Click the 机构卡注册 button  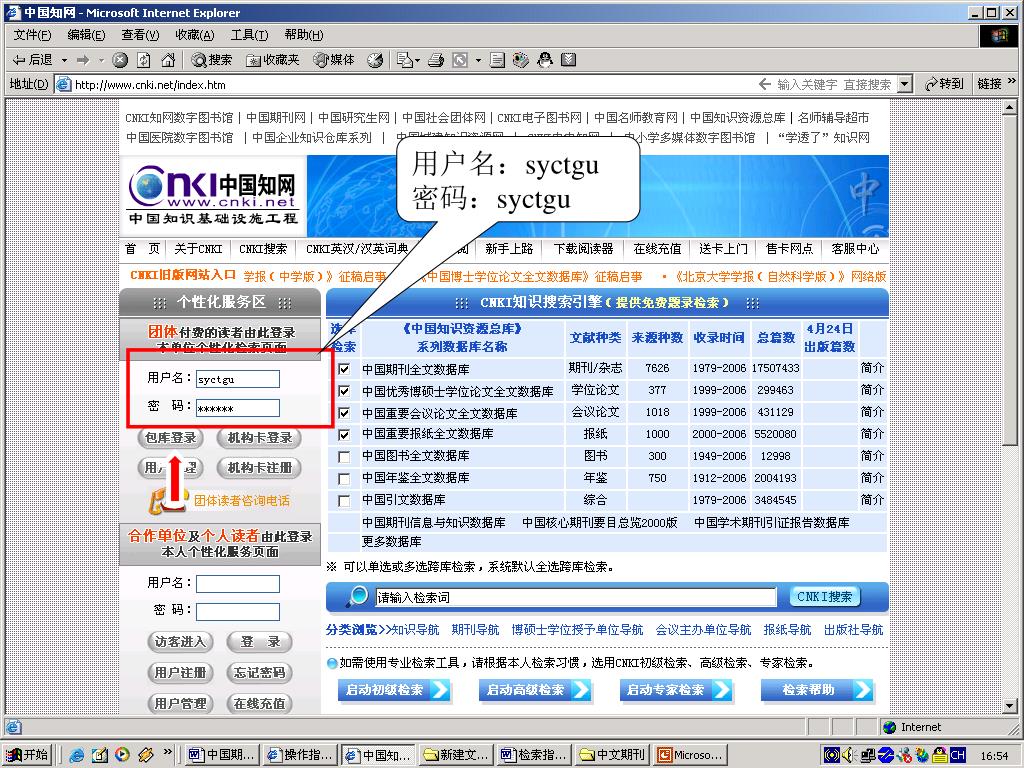pos(259,468)
